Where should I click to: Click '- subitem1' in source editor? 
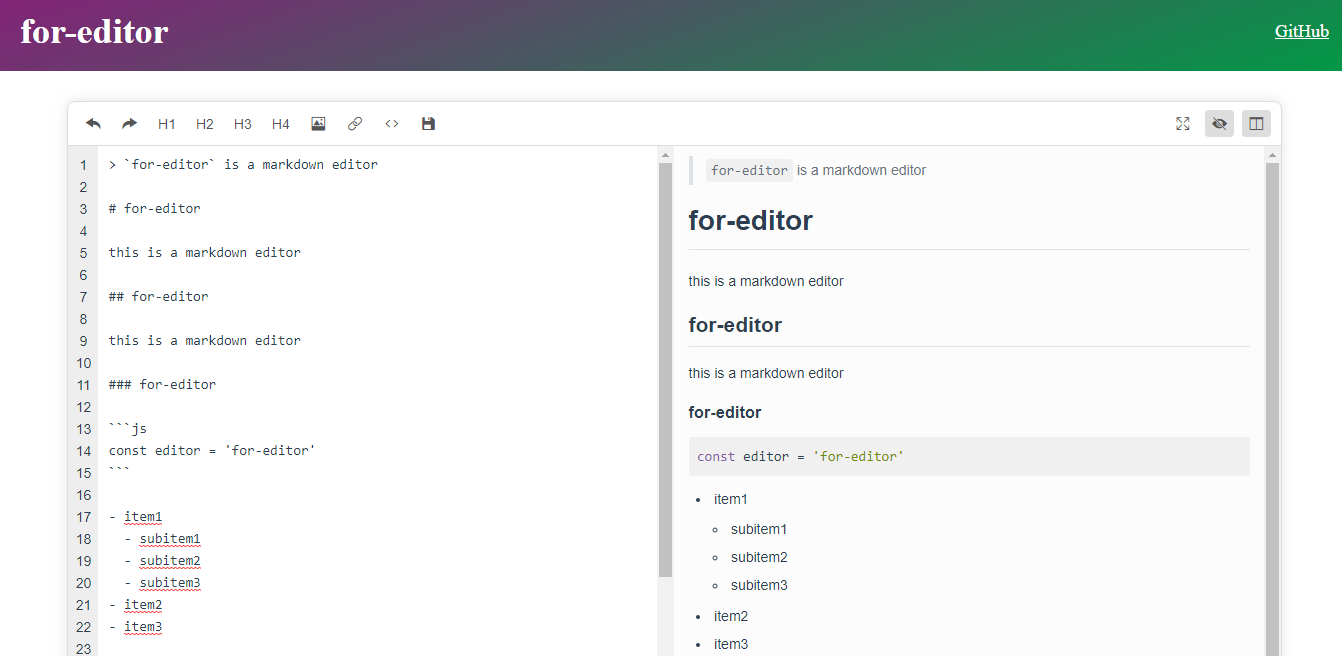[x=163, y=539]
